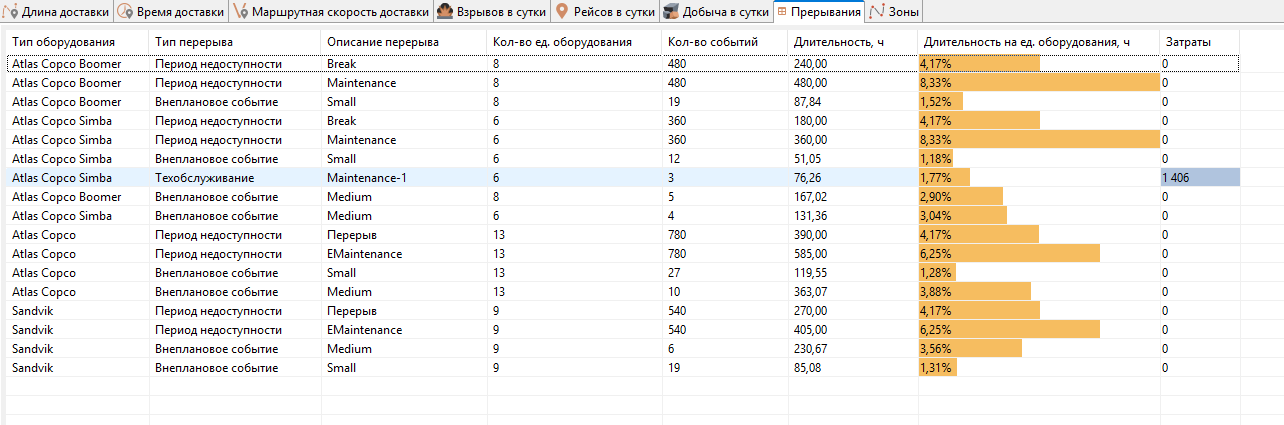
Task: Click the Взрывов в сутки icon
Action: pos(445,12)
